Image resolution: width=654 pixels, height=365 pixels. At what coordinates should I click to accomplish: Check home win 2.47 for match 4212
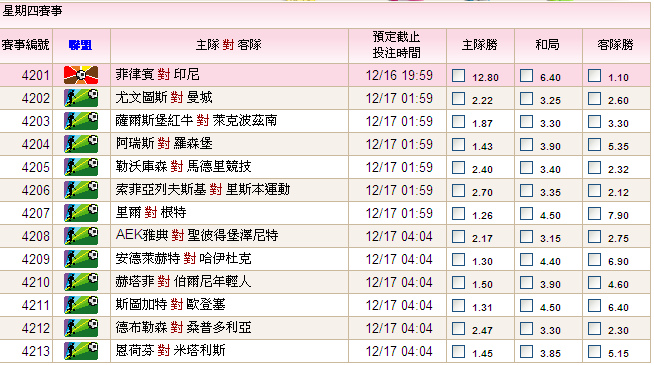(x=458, y=328)
